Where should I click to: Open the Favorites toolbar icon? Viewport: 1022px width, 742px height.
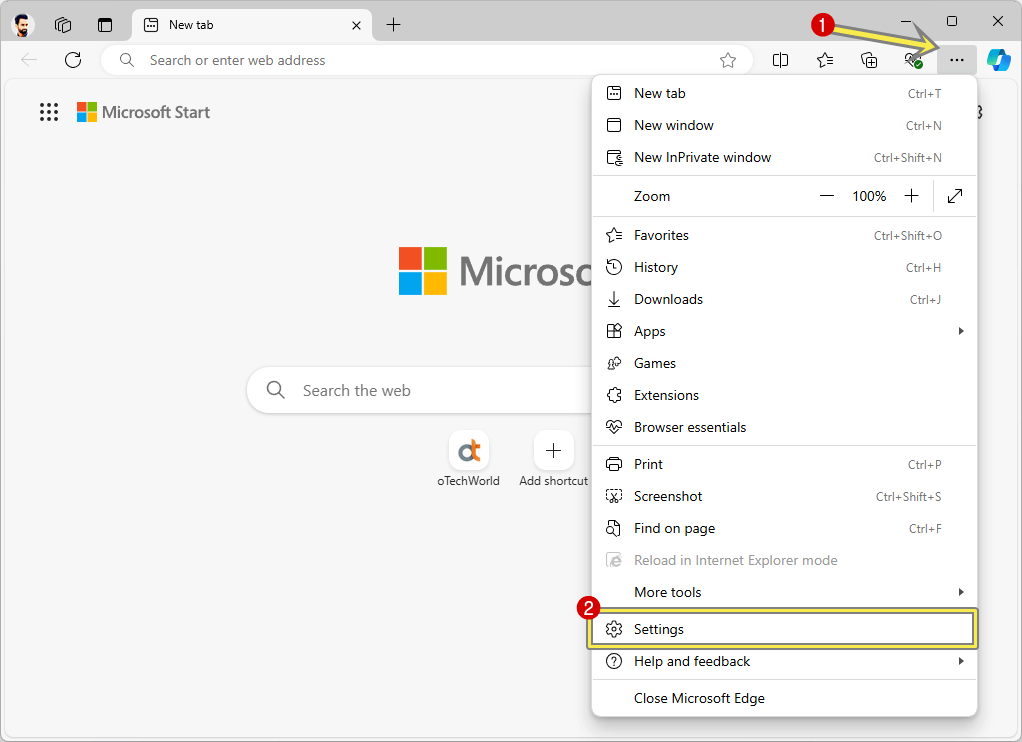tap(825, 60)
